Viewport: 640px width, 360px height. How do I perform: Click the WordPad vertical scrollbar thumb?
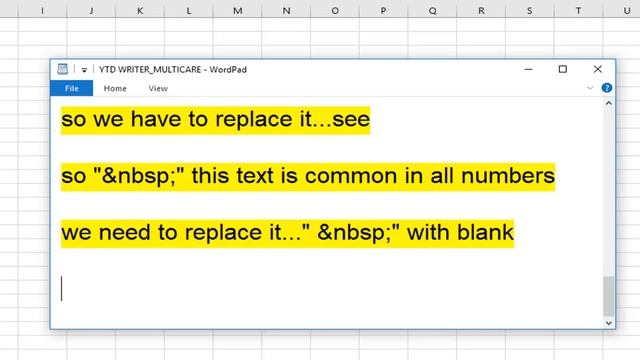(x=609, y=296)
